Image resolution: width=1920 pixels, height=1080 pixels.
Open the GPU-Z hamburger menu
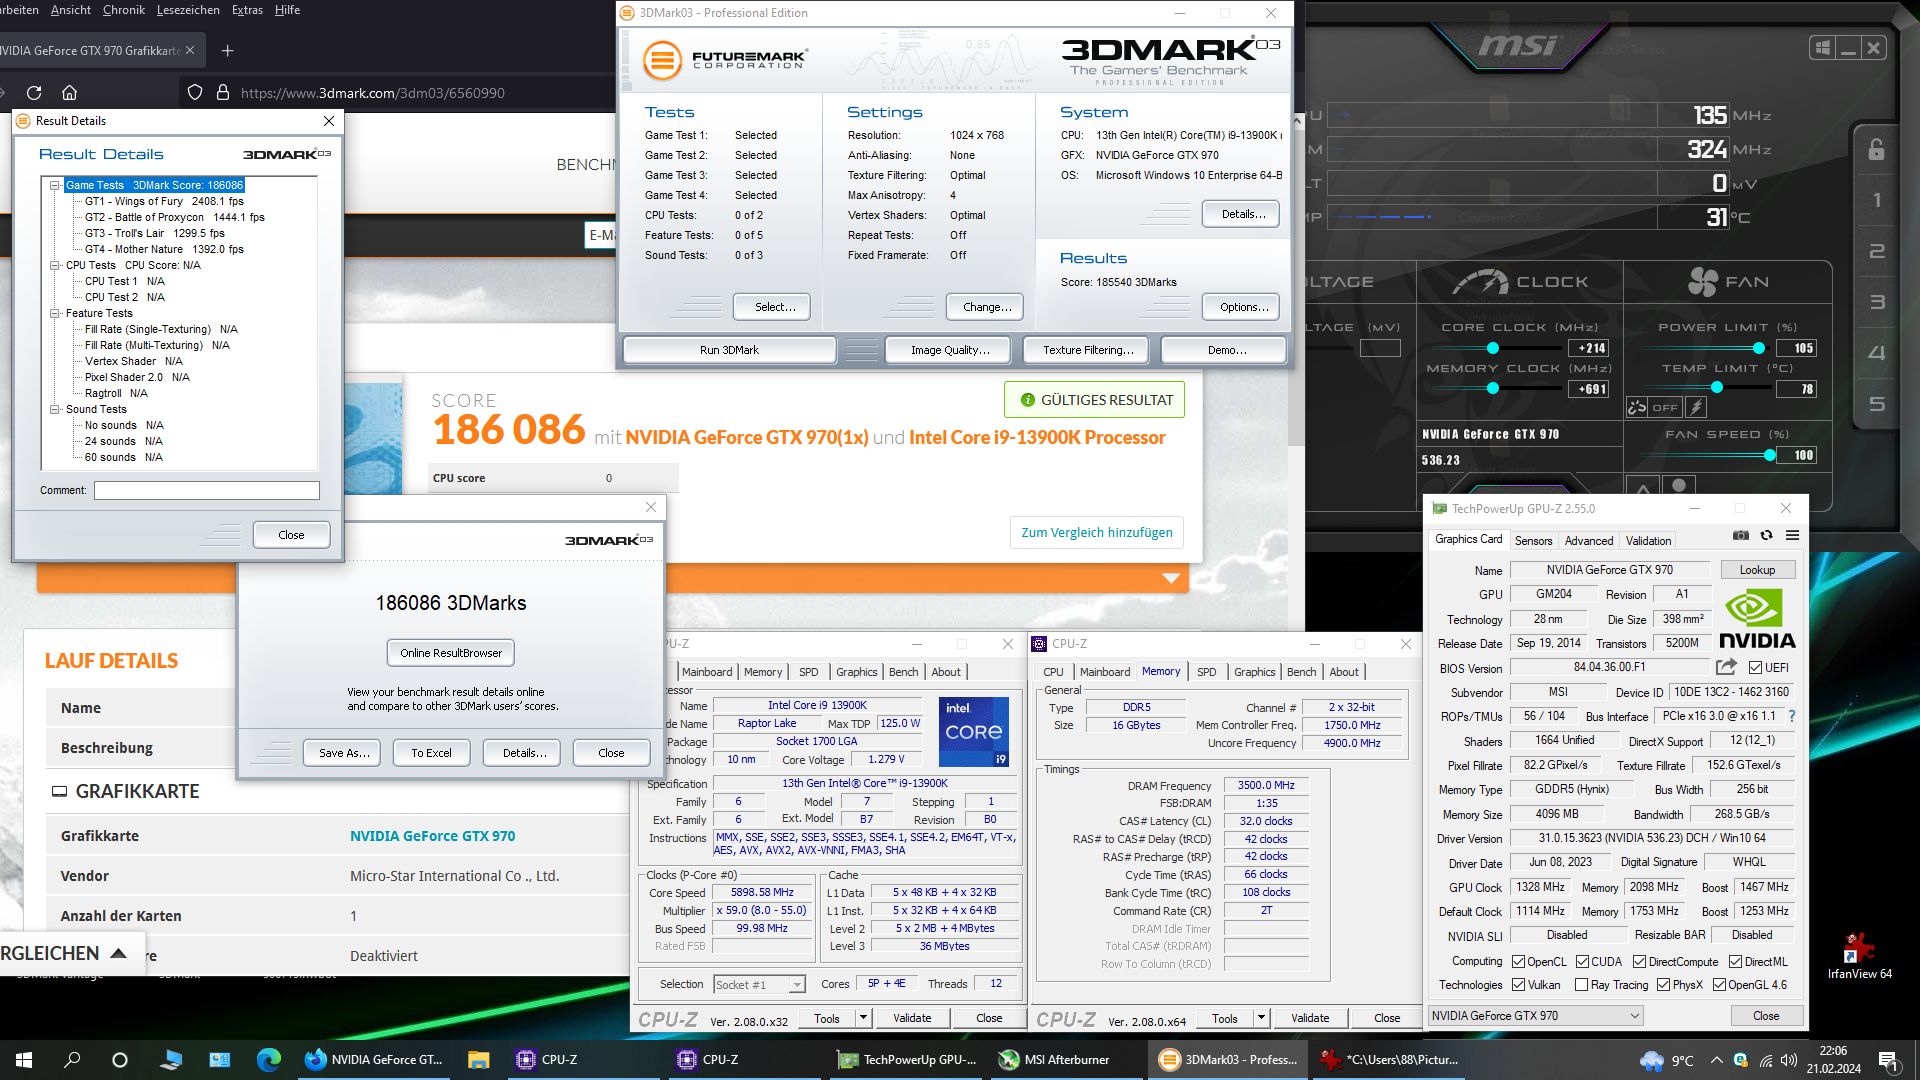tap(1793, 536)
